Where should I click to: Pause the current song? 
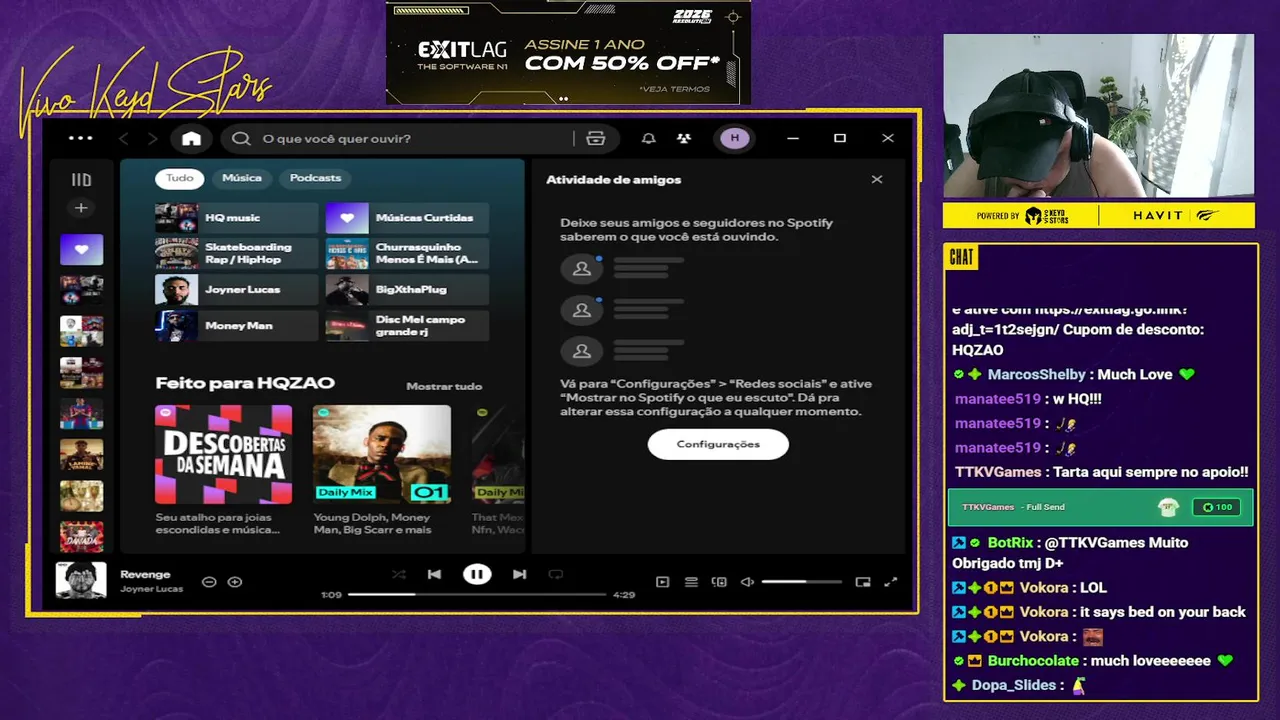[477, 574]
